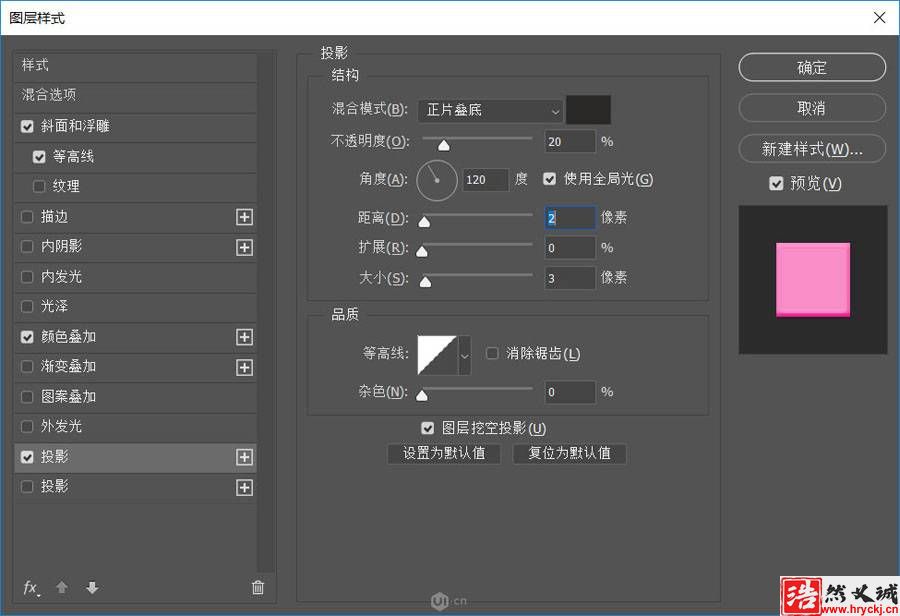The width and height of the screenshot is (900, 616).
Task: Enable the 外发光 checkbox
Action: tap(27, 427)
